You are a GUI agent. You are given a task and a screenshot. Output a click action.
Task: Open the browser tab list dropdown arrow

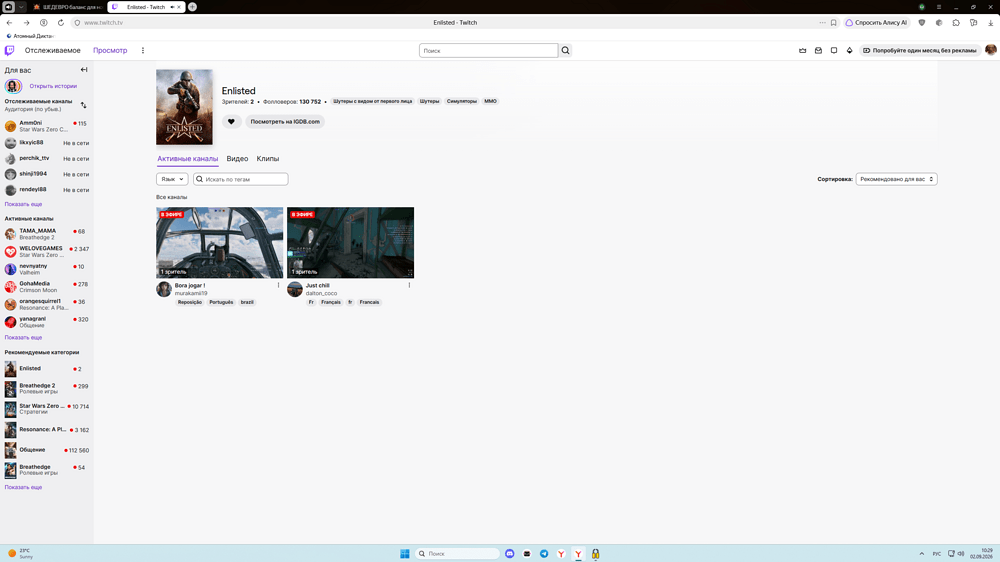21,6
